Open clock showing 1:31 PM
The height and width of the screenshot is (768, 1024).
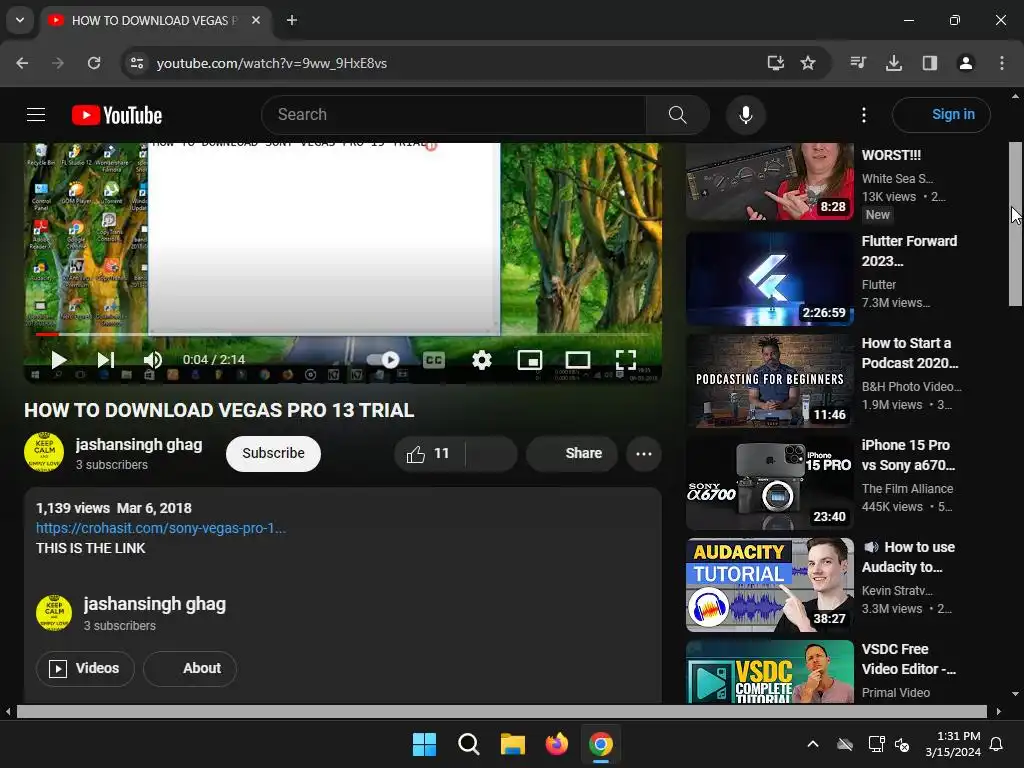[x=953, y=744]
